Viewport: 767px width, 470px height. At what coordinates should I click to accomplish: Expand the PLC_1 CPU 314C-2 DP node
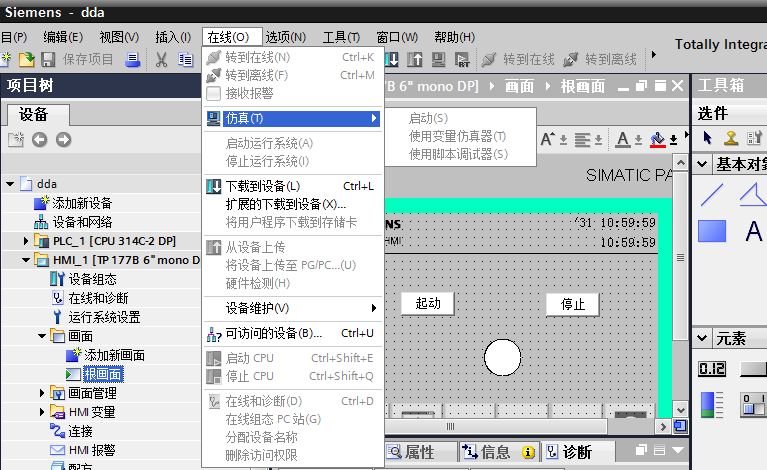coord(26,241)
